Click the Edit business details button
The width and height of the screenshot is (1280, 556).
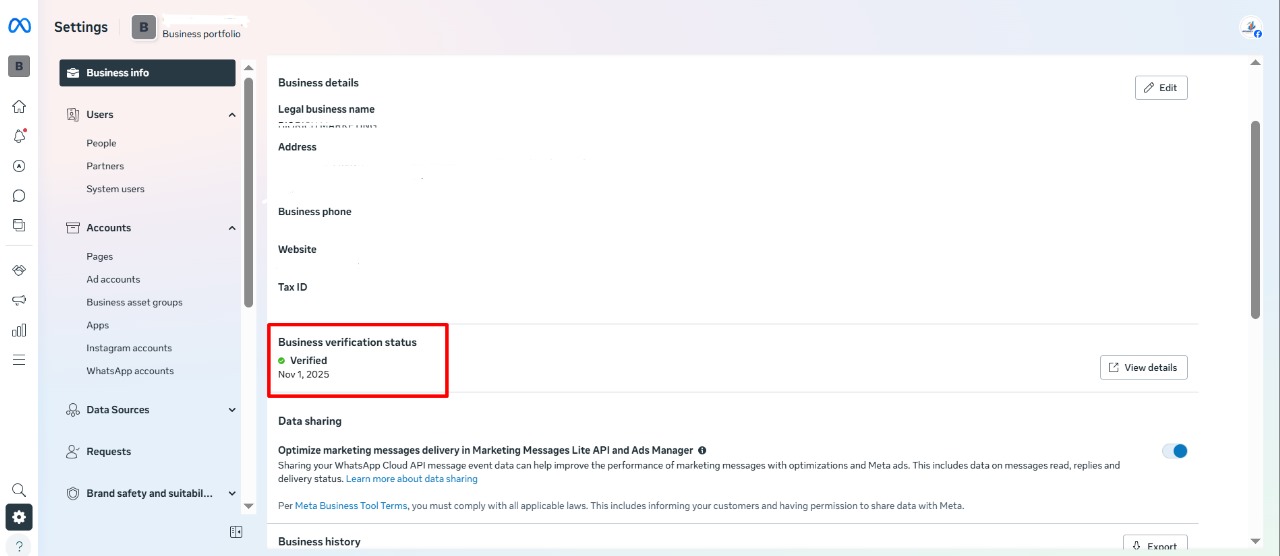(1160, 88)
